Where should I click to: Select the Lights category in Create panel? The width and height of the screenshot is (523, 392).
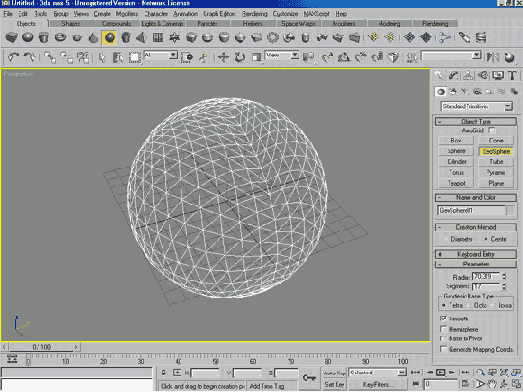click(x=465, y=91)
